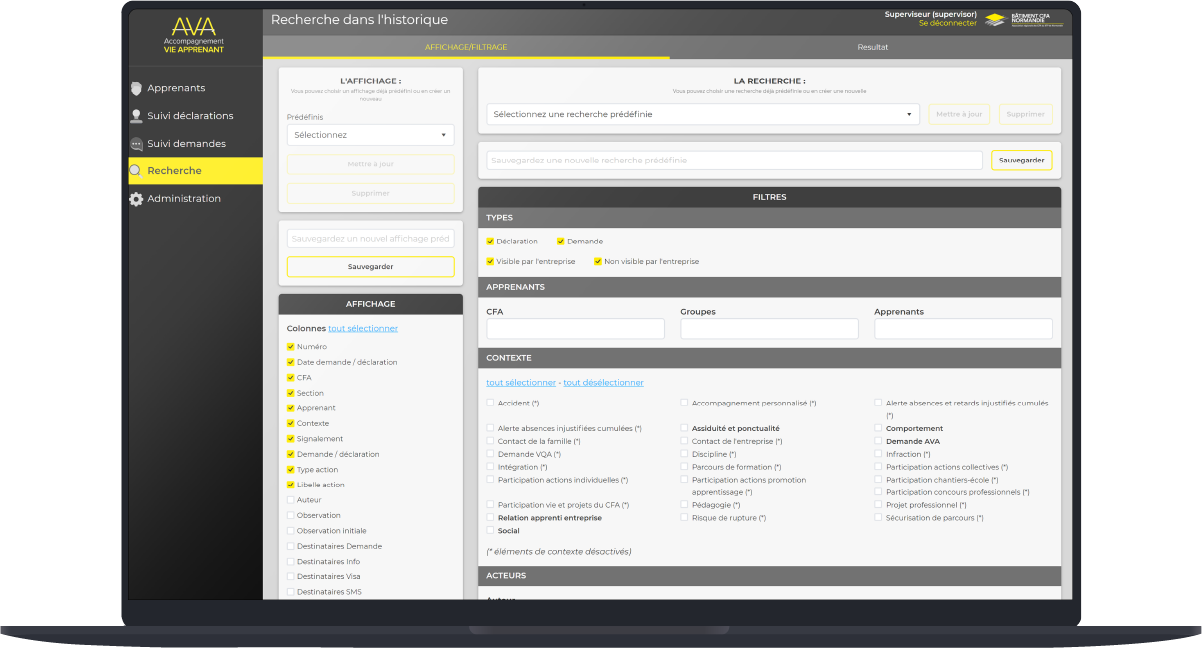
Task: Uncheck Visible par l'entreprise checkbox
Action: coord(490,261)
